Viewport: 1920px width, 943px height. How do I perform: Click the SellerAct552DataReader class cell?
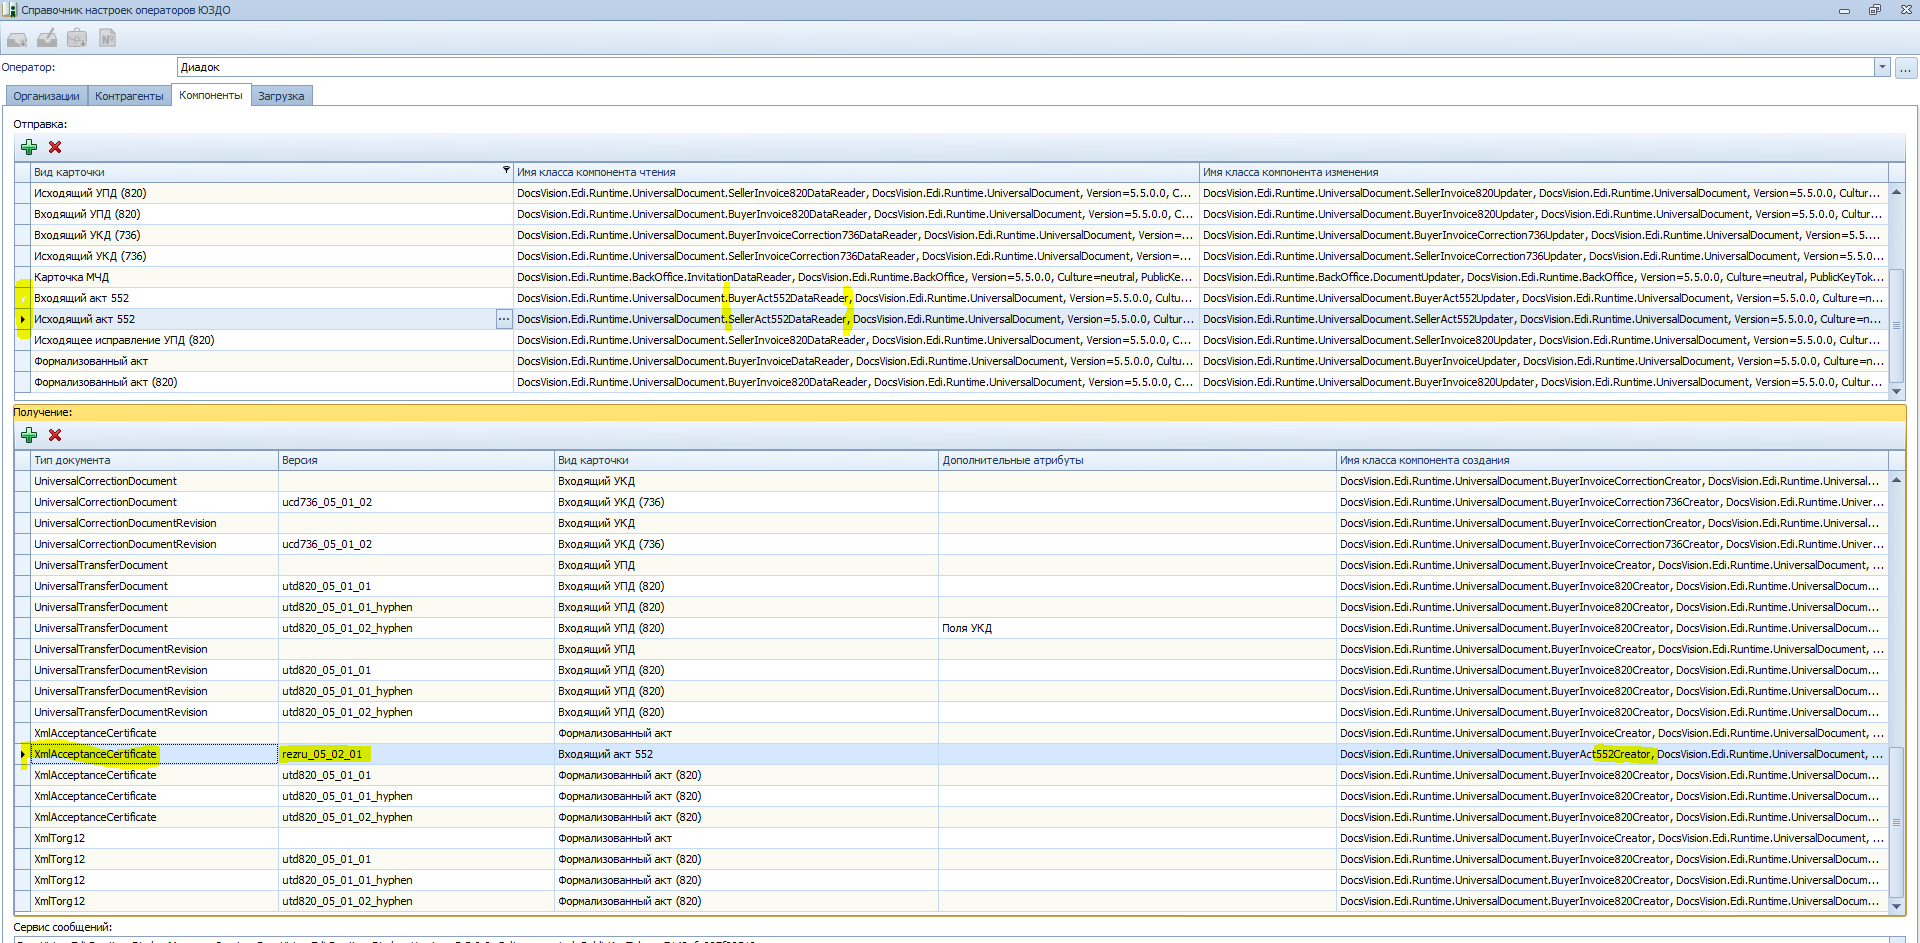click(856, 319)
